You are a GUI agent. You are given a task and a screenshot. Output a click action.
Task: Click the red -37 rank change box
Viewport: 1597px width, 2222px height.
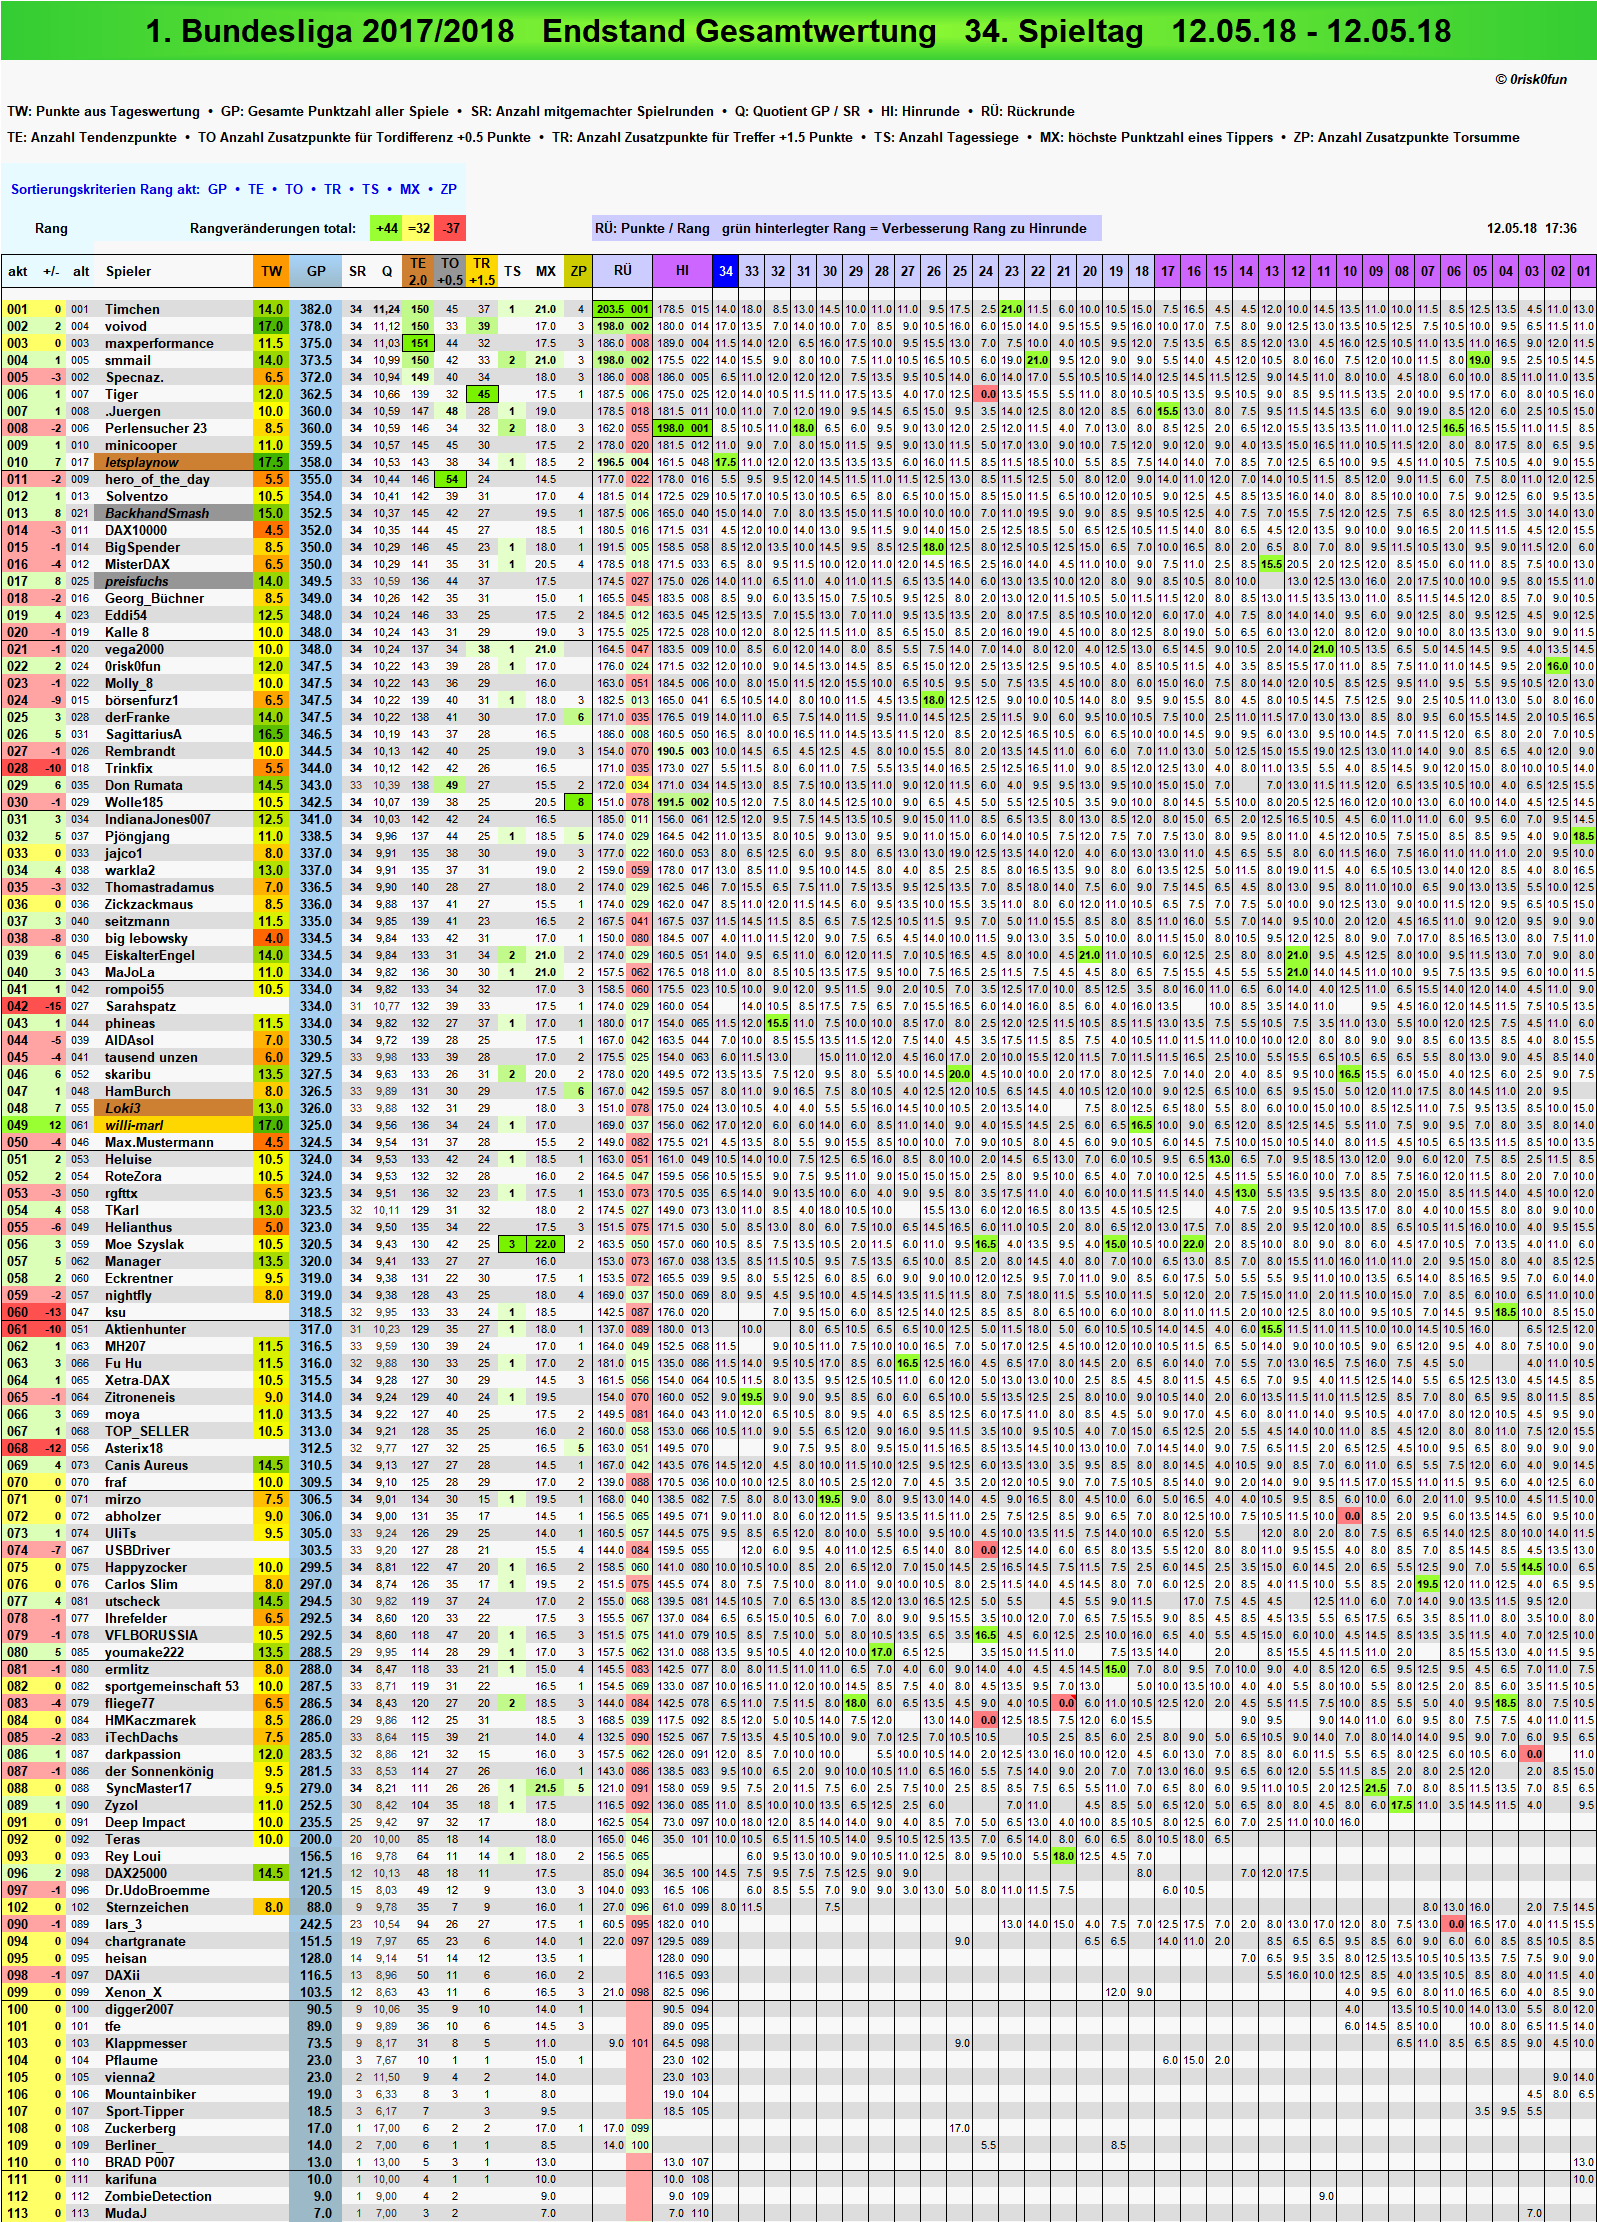pyautogui.click(x=451, y=228)
